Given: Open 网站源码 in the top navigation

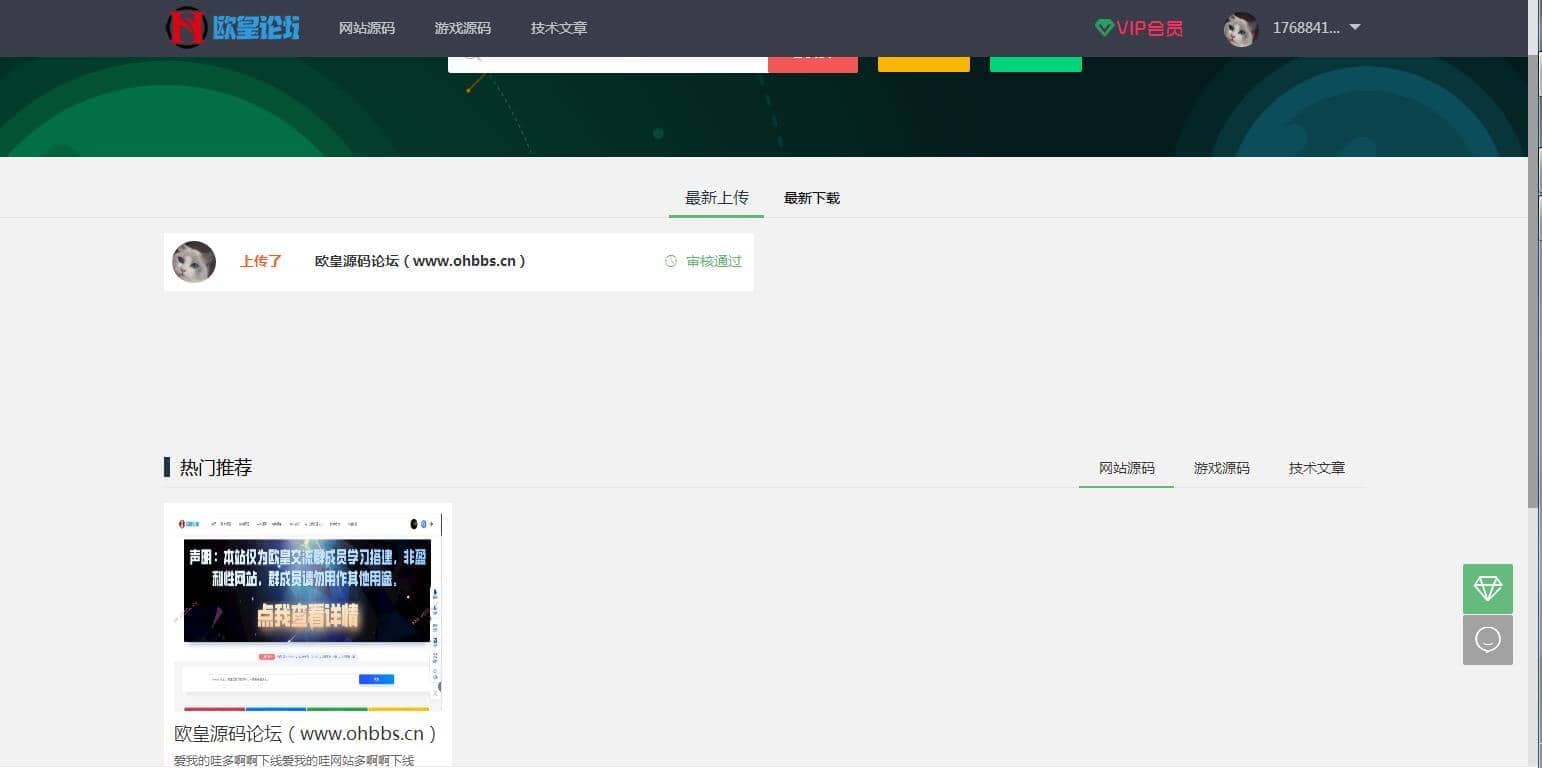Looking at the screenshot, I should 367,28.
